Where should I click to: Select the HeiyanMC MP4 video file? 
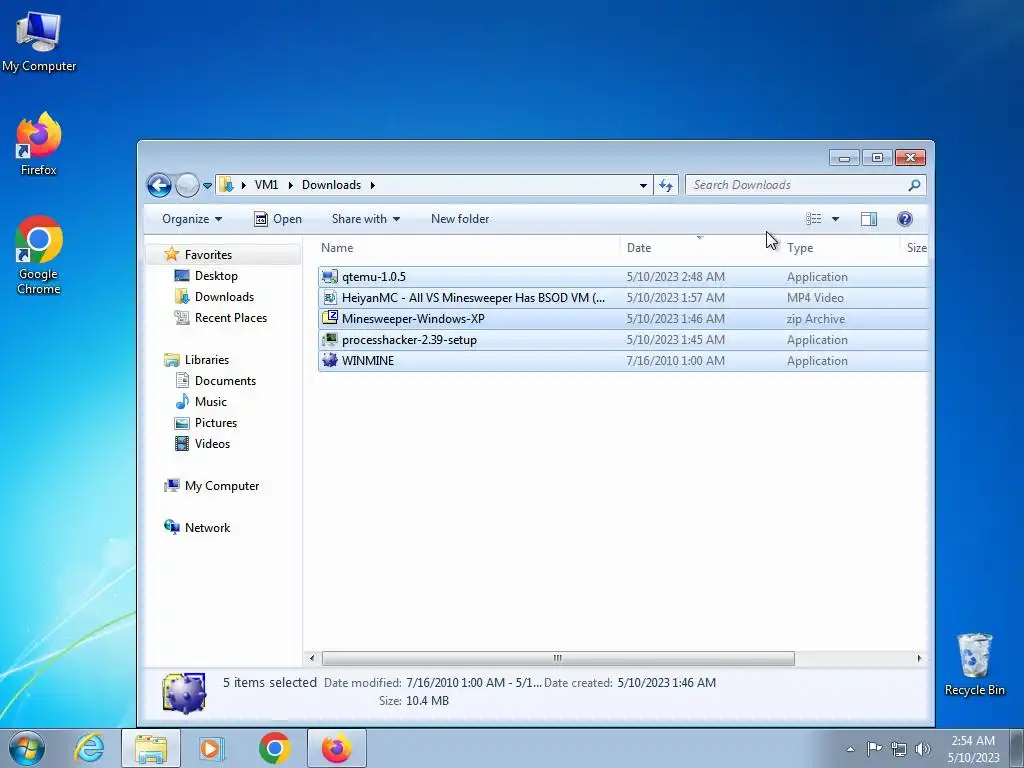[x=623, y=298]
